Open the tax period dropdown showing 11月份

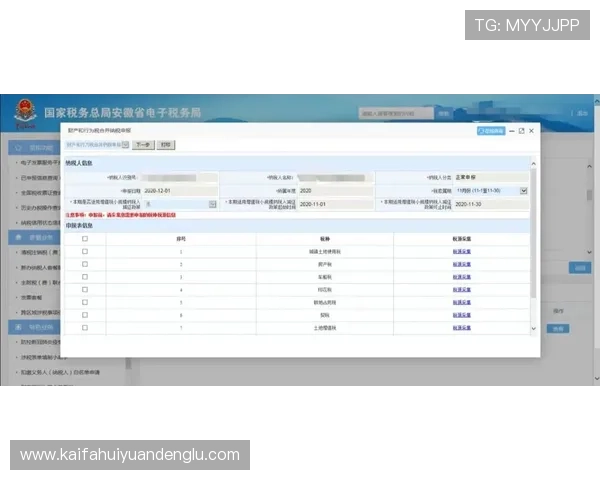[523, 191]
